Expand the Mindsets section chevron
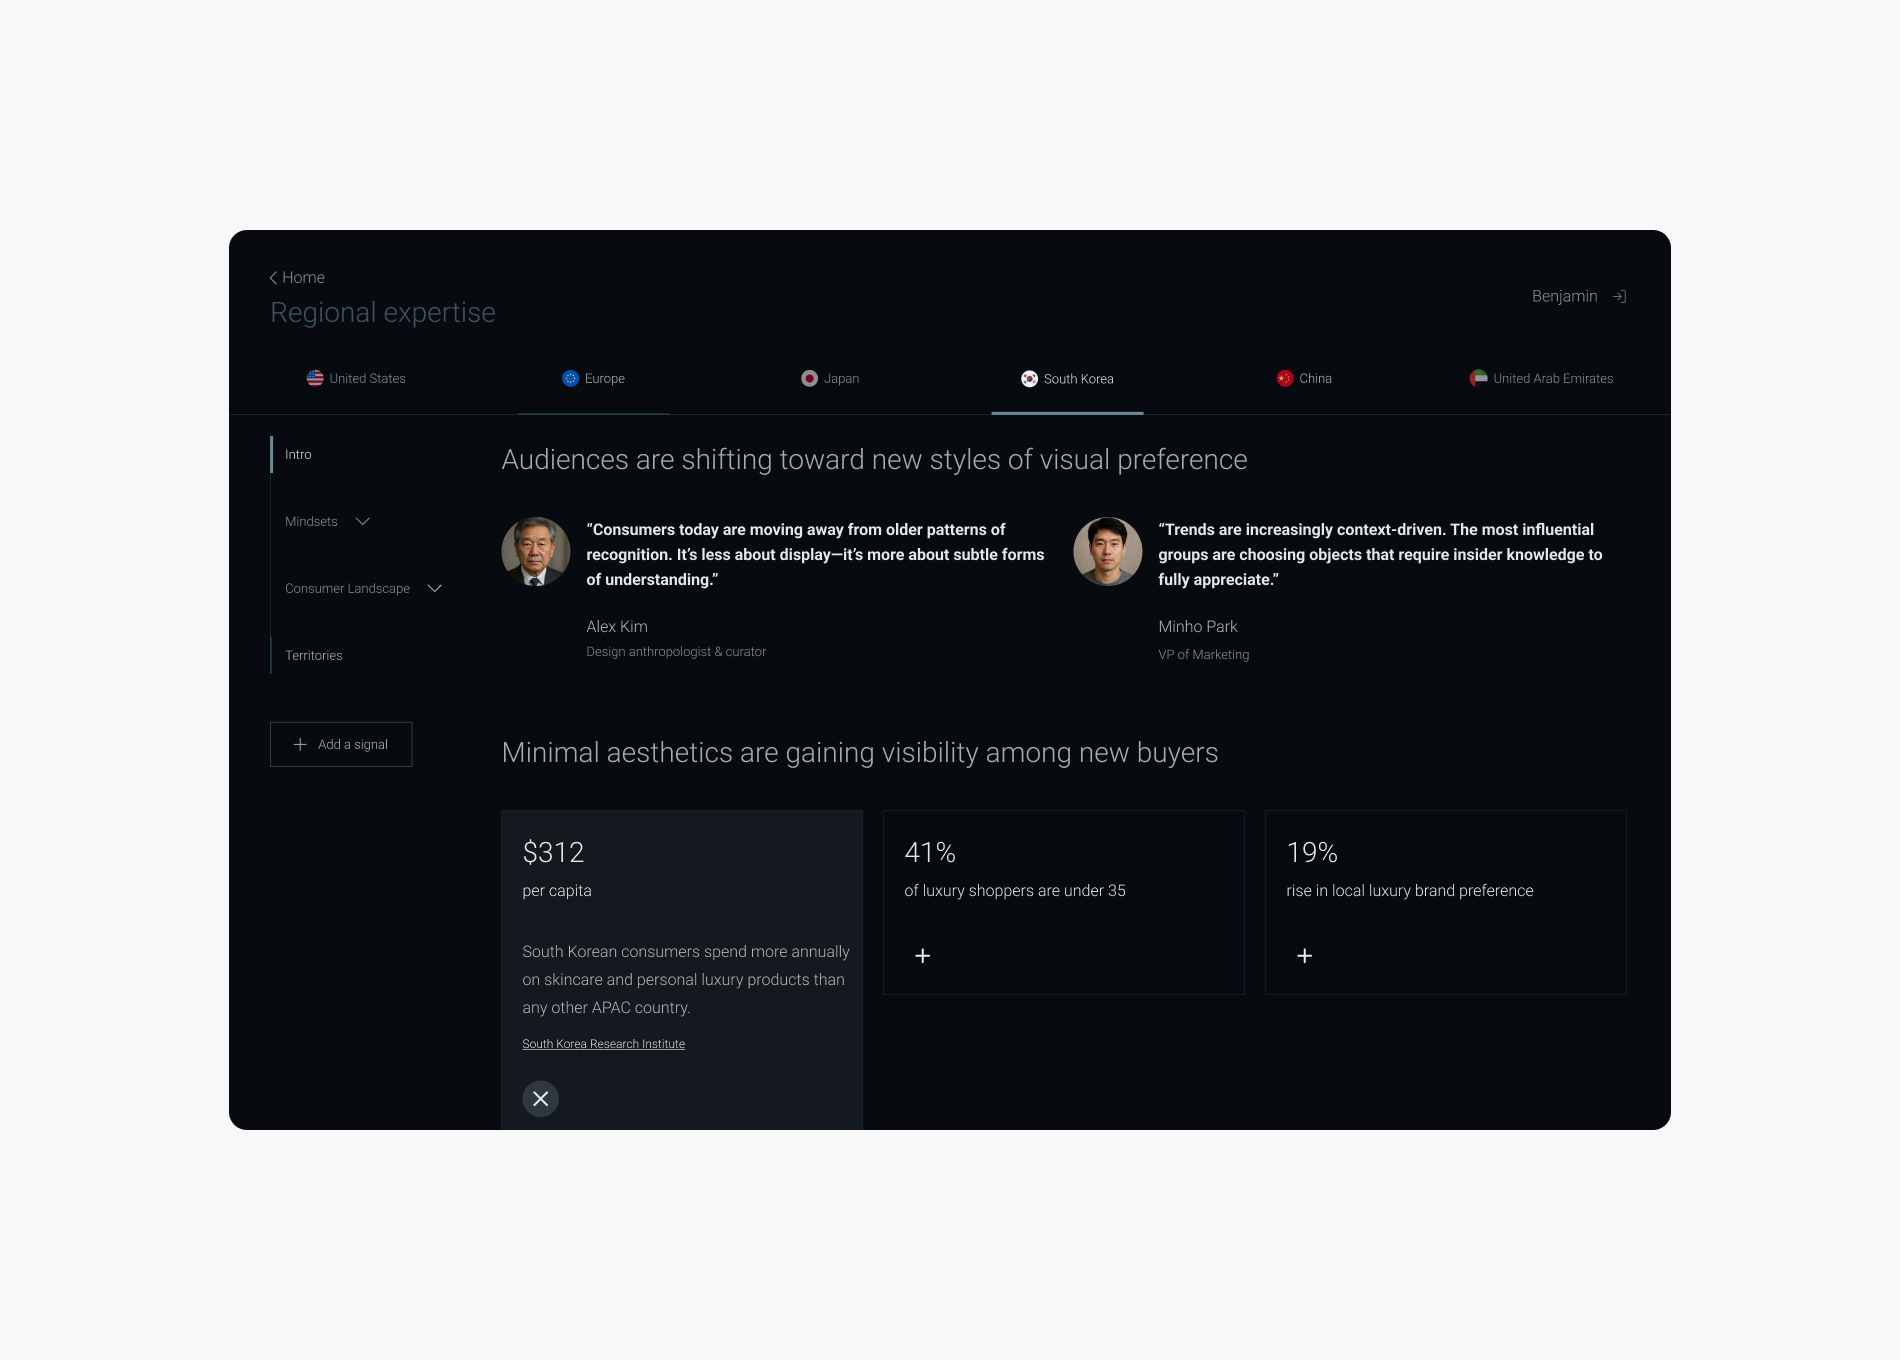Image resolution: width=1900 pixels, height=1360 pixels. [x=363, y=521]
